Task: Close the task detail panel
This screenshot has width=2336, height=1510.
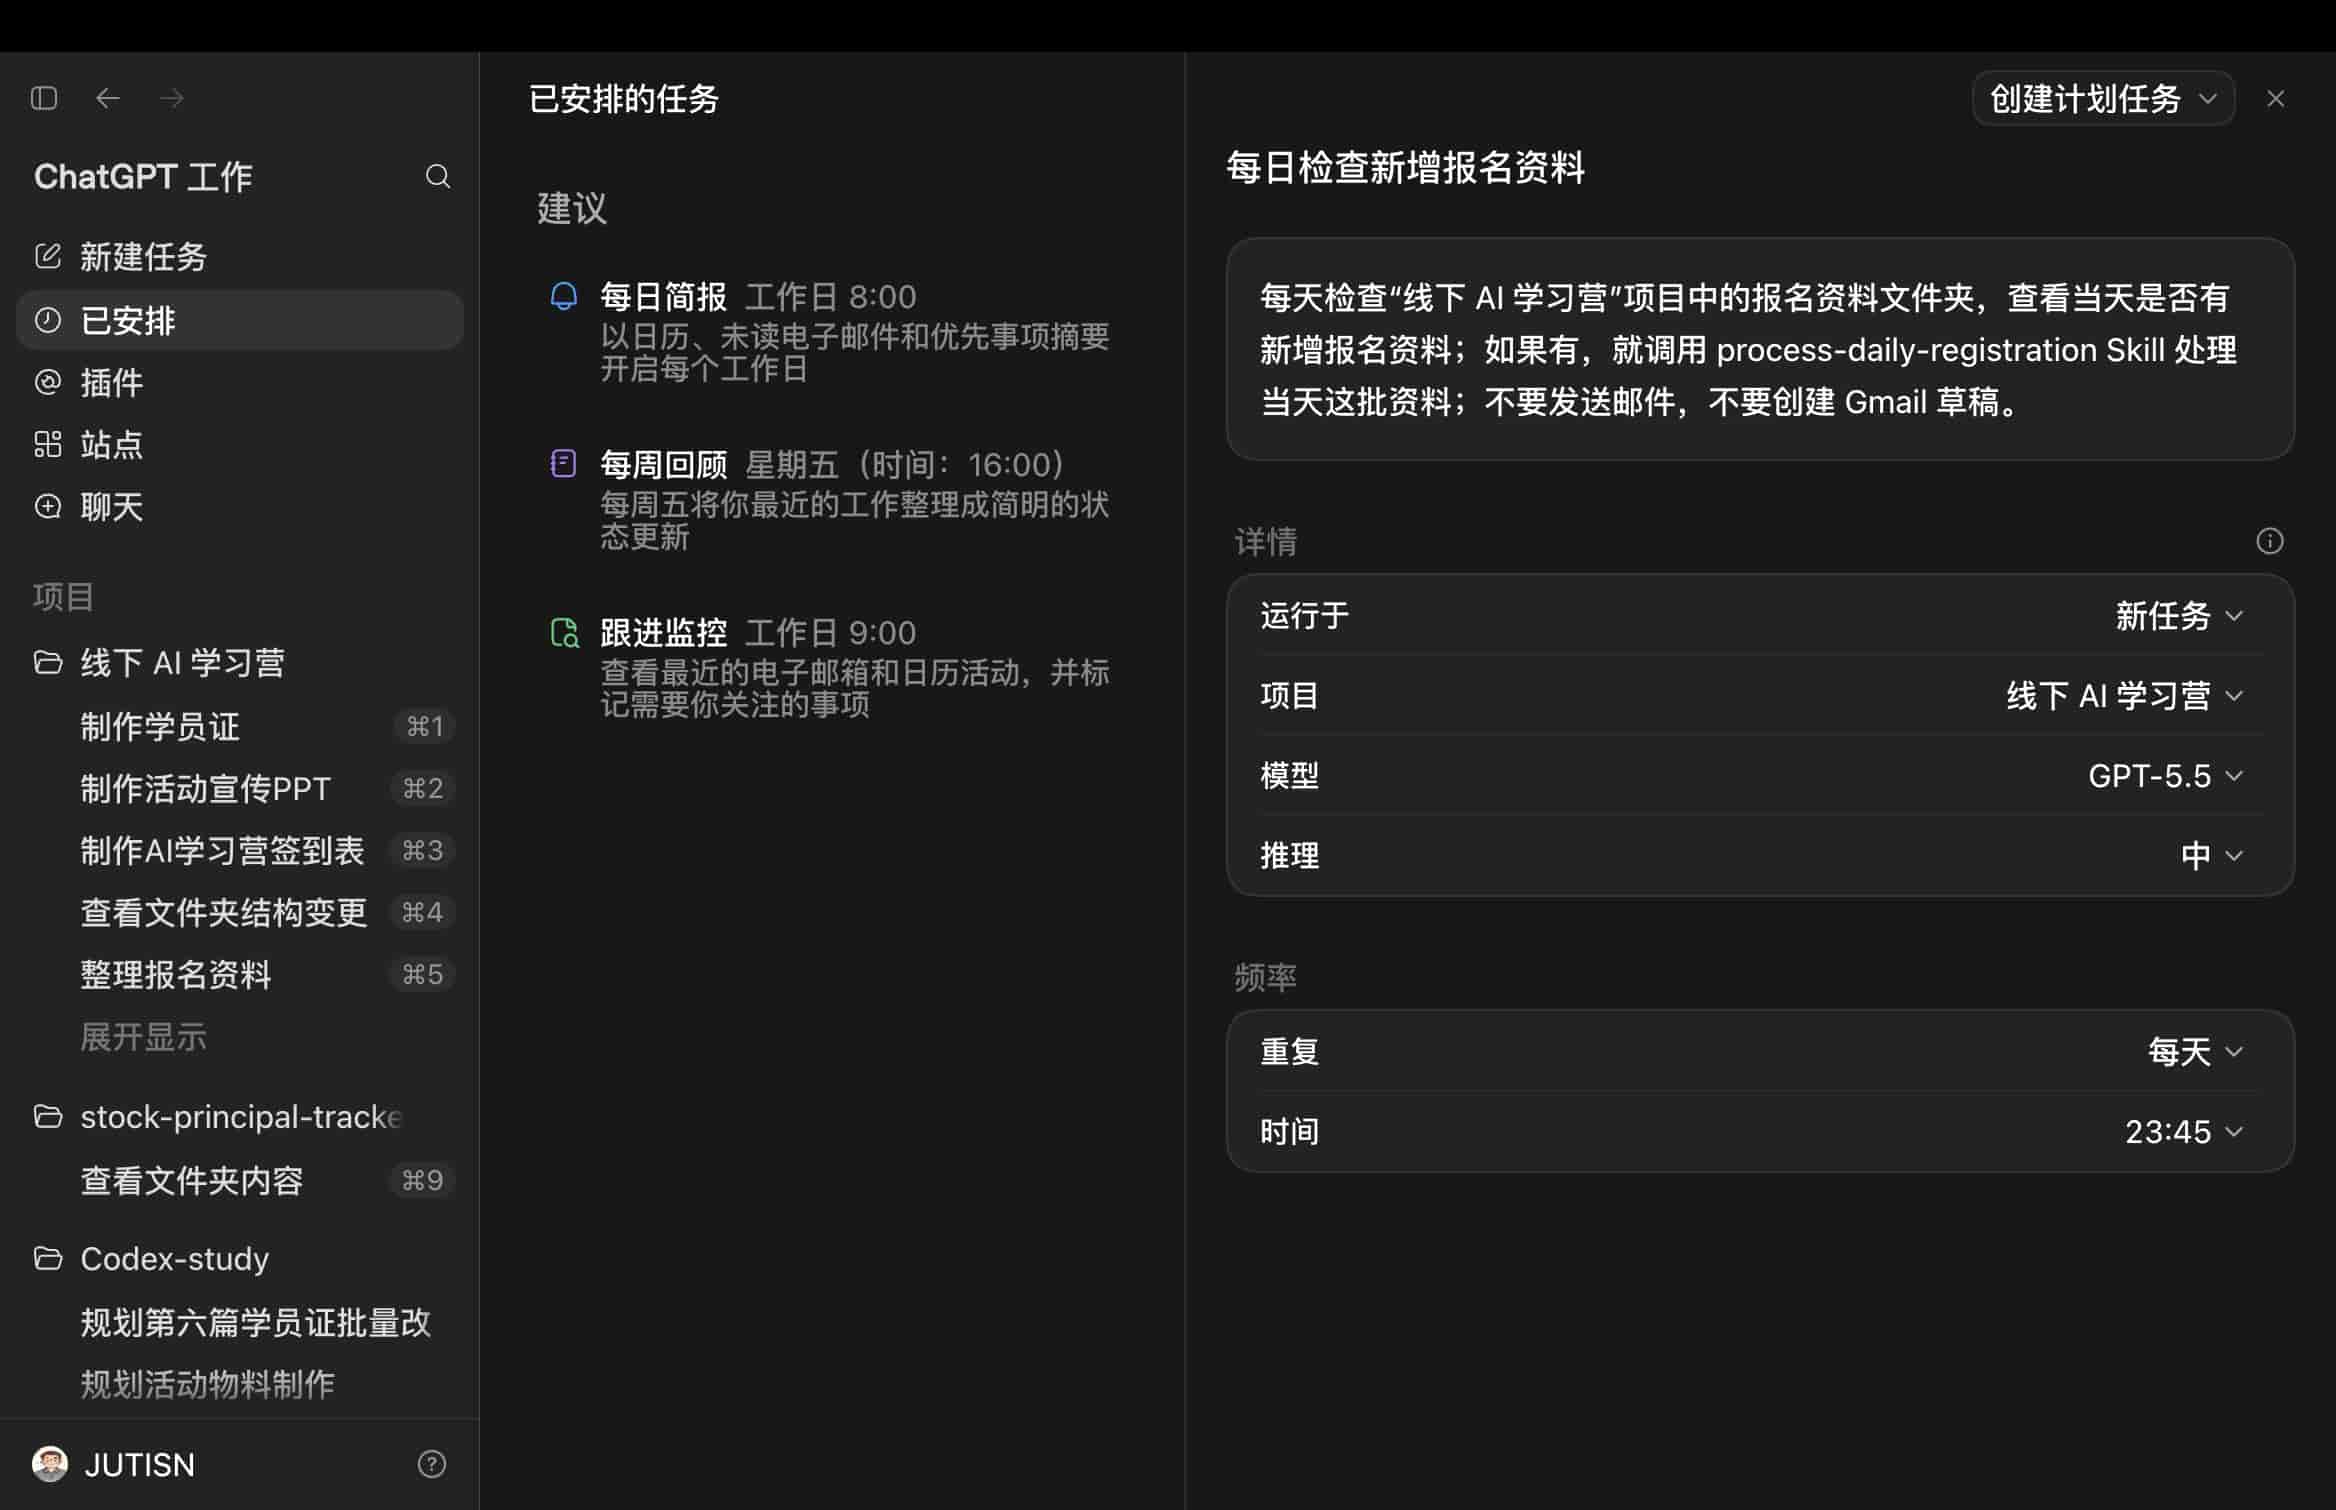Action: click(2276, 99)
